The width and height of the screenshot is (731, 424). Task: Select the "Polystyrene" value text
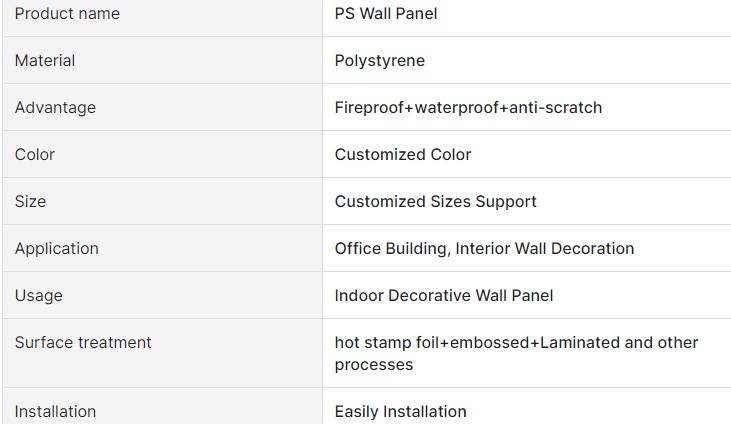380,61
